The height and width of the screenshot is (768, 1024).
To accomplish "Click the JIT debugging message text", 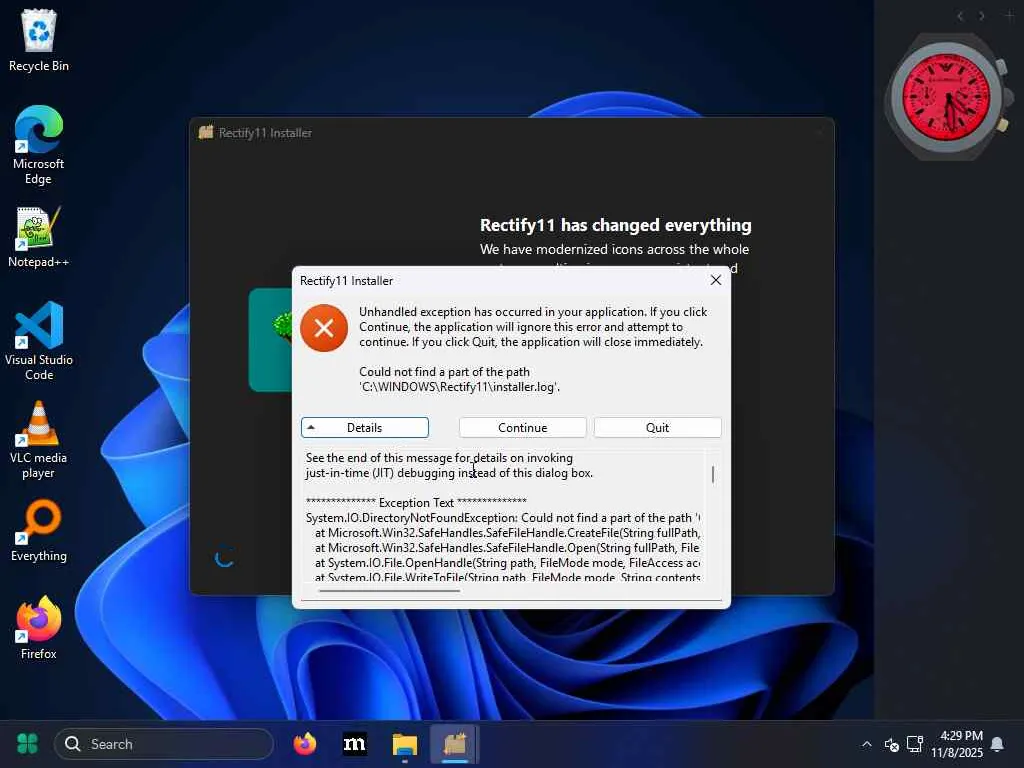I will point(449,465).
